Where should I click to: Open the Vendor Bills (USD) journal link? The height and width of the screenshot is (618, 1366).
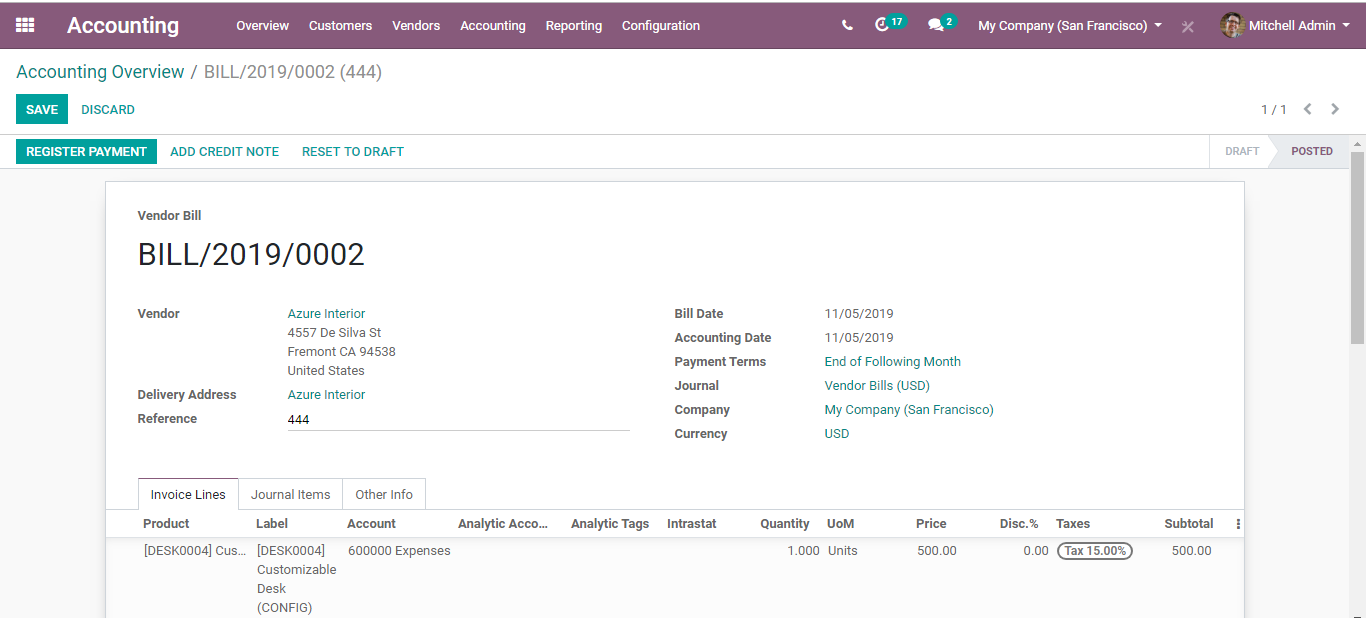(877, 386)
